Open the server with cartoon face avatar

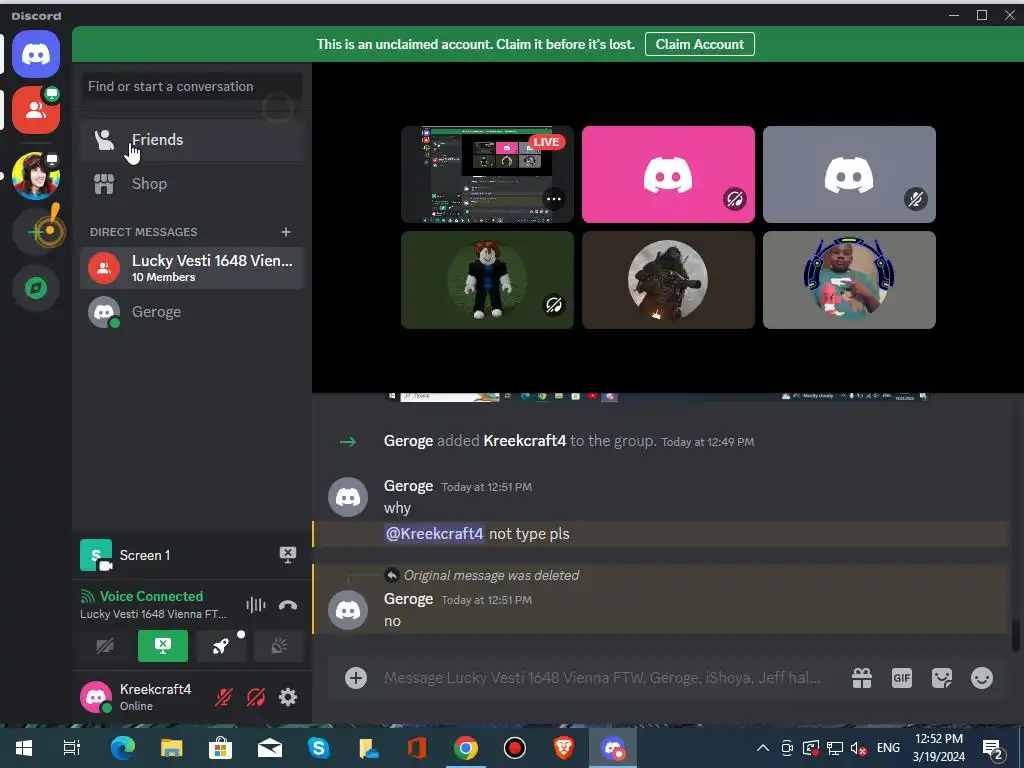point(36,176)
